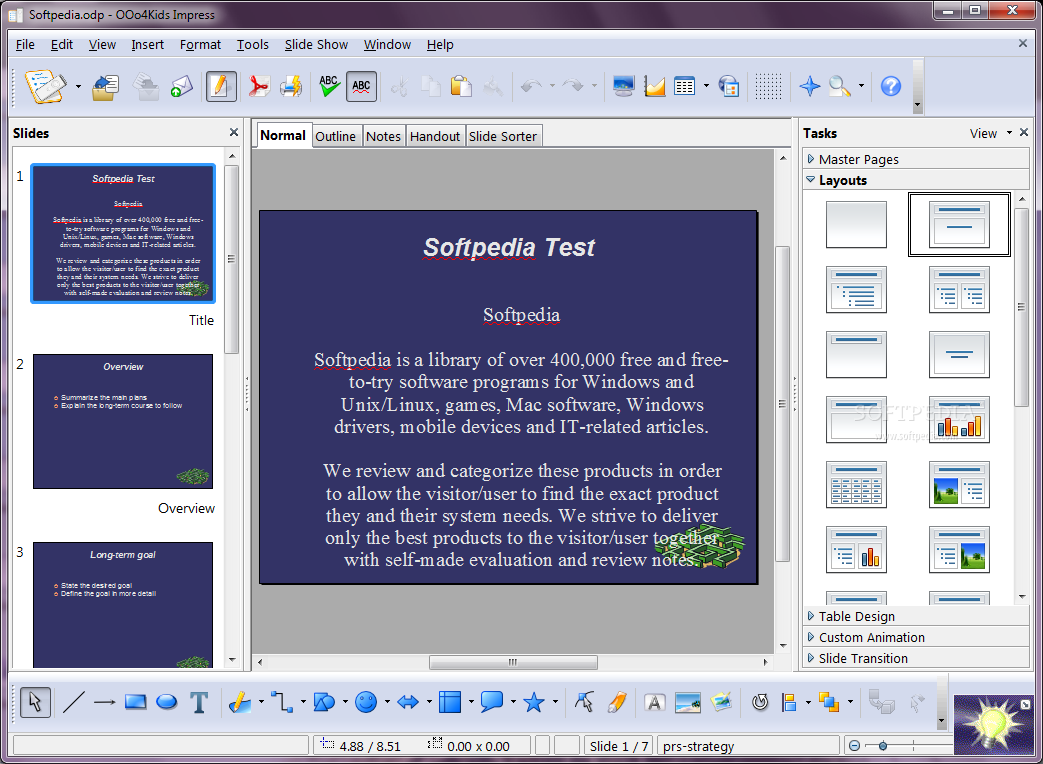The height and width of the screenshot is (764, 1043).
Task: Open New document dropdown arrow
Action: click(x=78, y=86)
